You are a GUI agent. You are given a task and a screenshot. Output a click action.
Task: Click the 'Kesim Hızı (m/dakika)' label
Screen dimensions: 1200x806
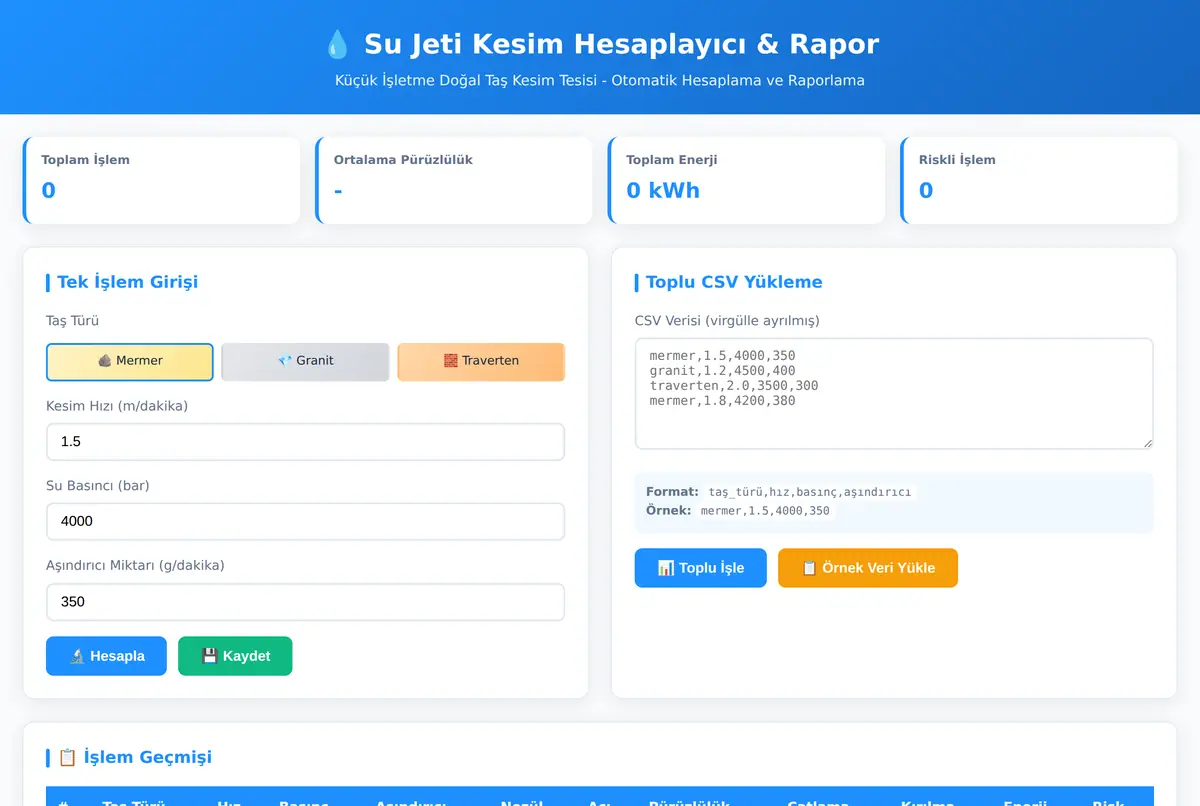pyautogui.click(x=117, y=405)
